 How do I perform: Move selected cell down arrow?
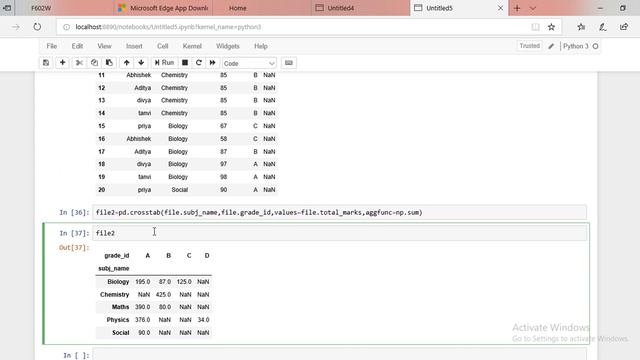click(x=141, y=63)
